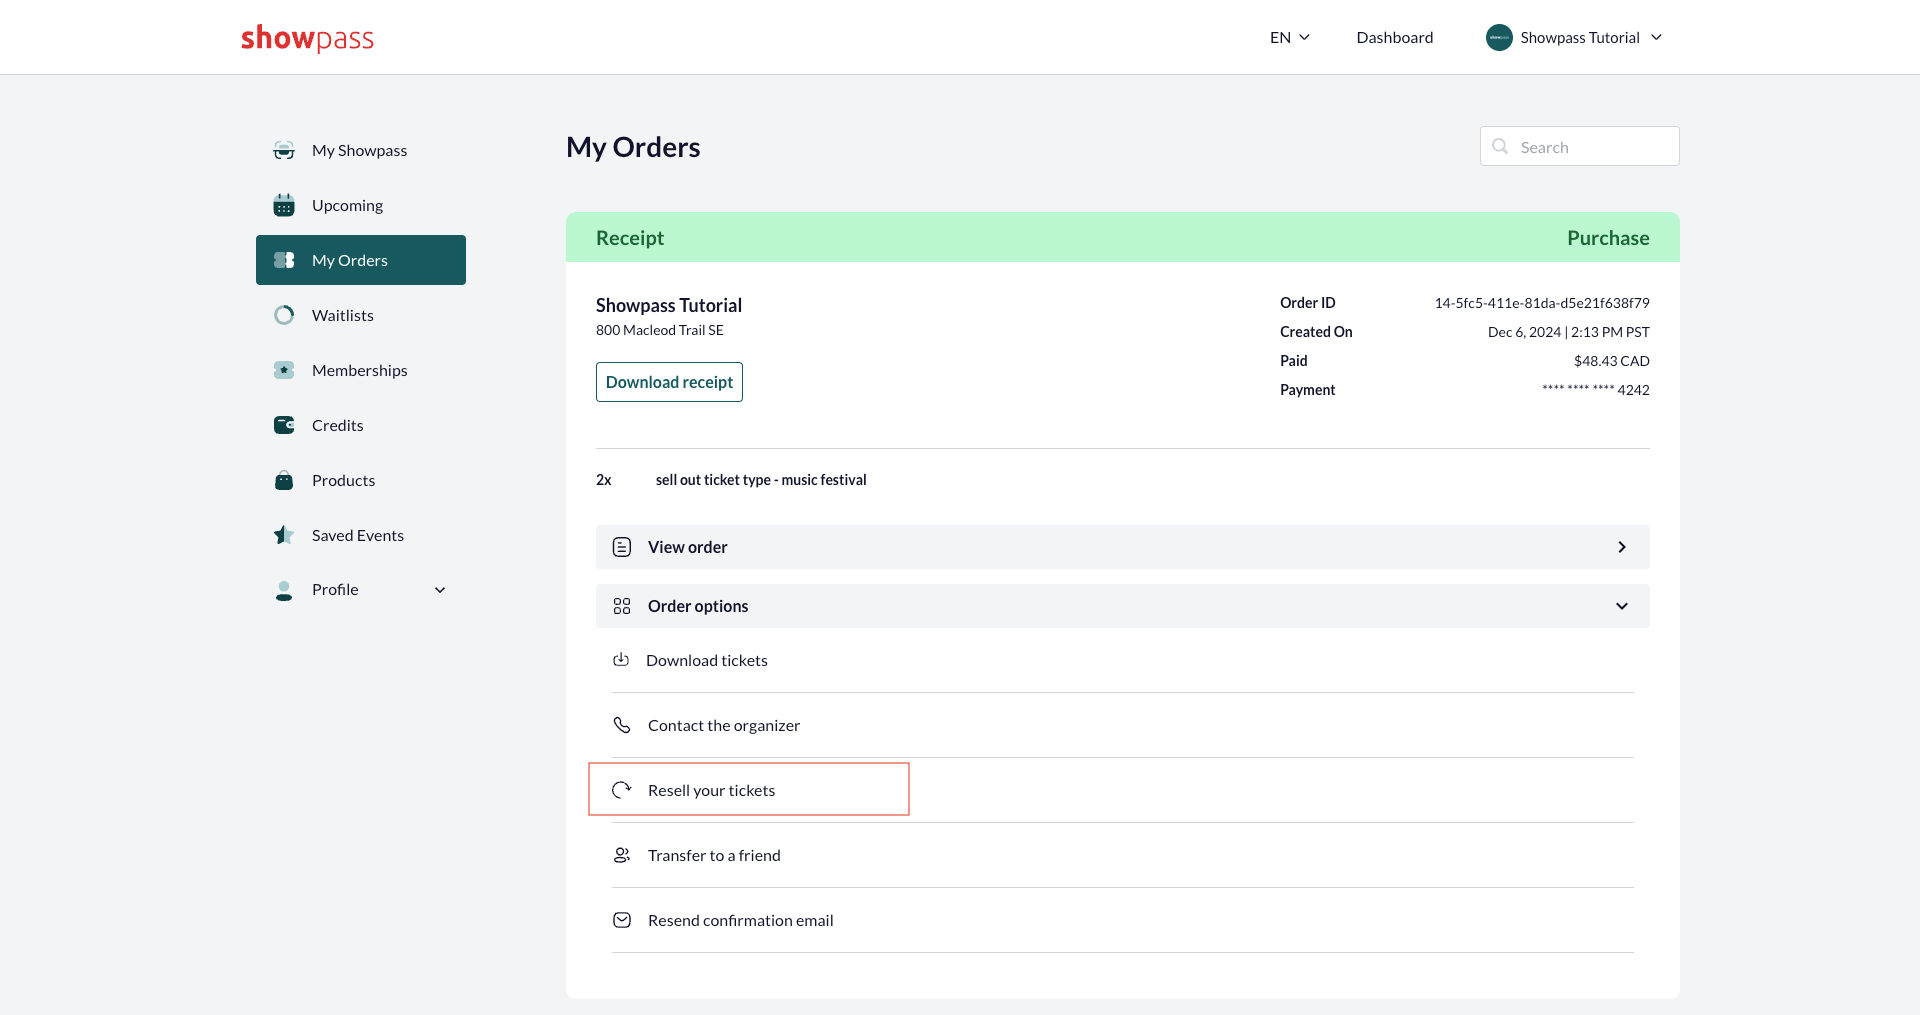Open the Dashboard link
The width and height of the screenshot is (1920, 1015).
1395,37
